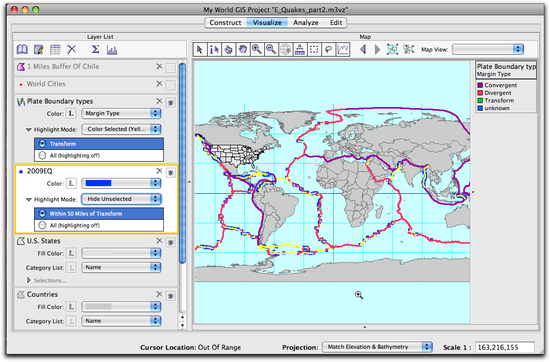Remove the 2009EQ layer with X
The width and height of the screenshot is (550, 362).
159,171
